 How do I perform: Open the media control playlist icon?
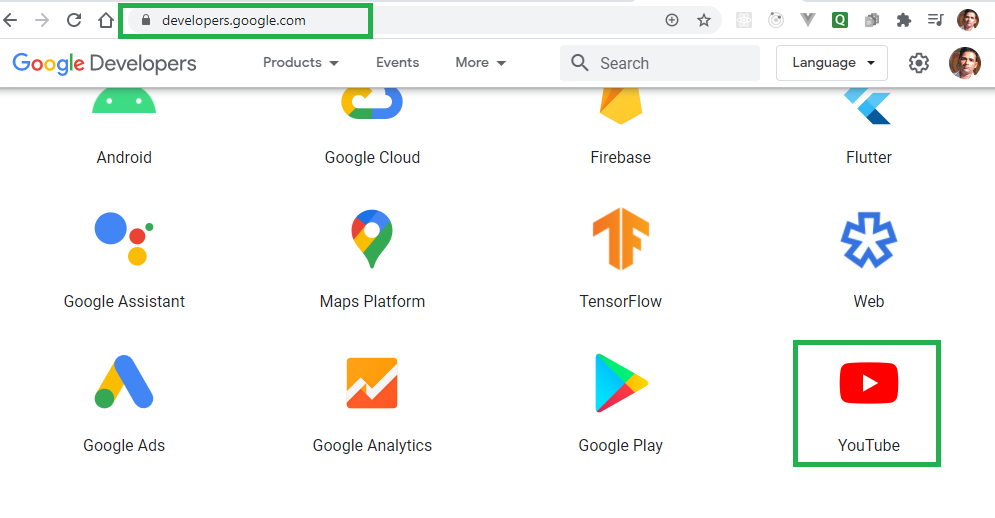[935, 20]
